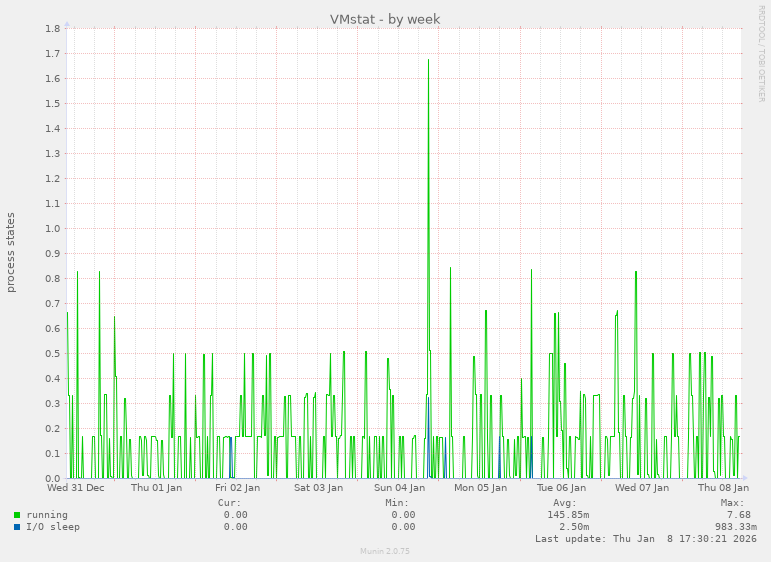Click the 'Sun 04 Jan' x-axis label
Image resolution: width=771 pixels, height=562 pixels.
(400, 488)
